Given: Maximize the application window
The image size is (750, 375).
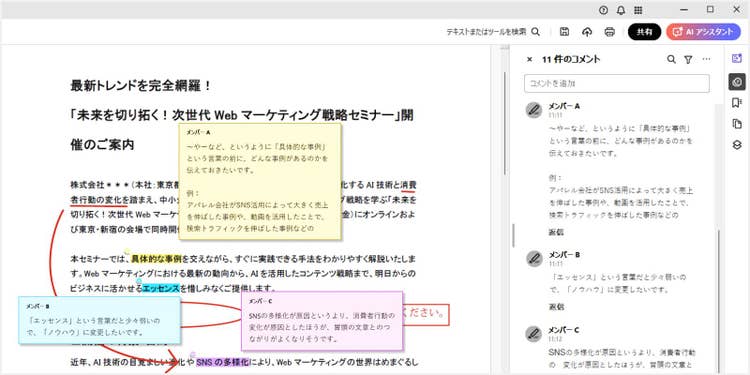Looking at the screenshot, I should (x=710, y=9).
